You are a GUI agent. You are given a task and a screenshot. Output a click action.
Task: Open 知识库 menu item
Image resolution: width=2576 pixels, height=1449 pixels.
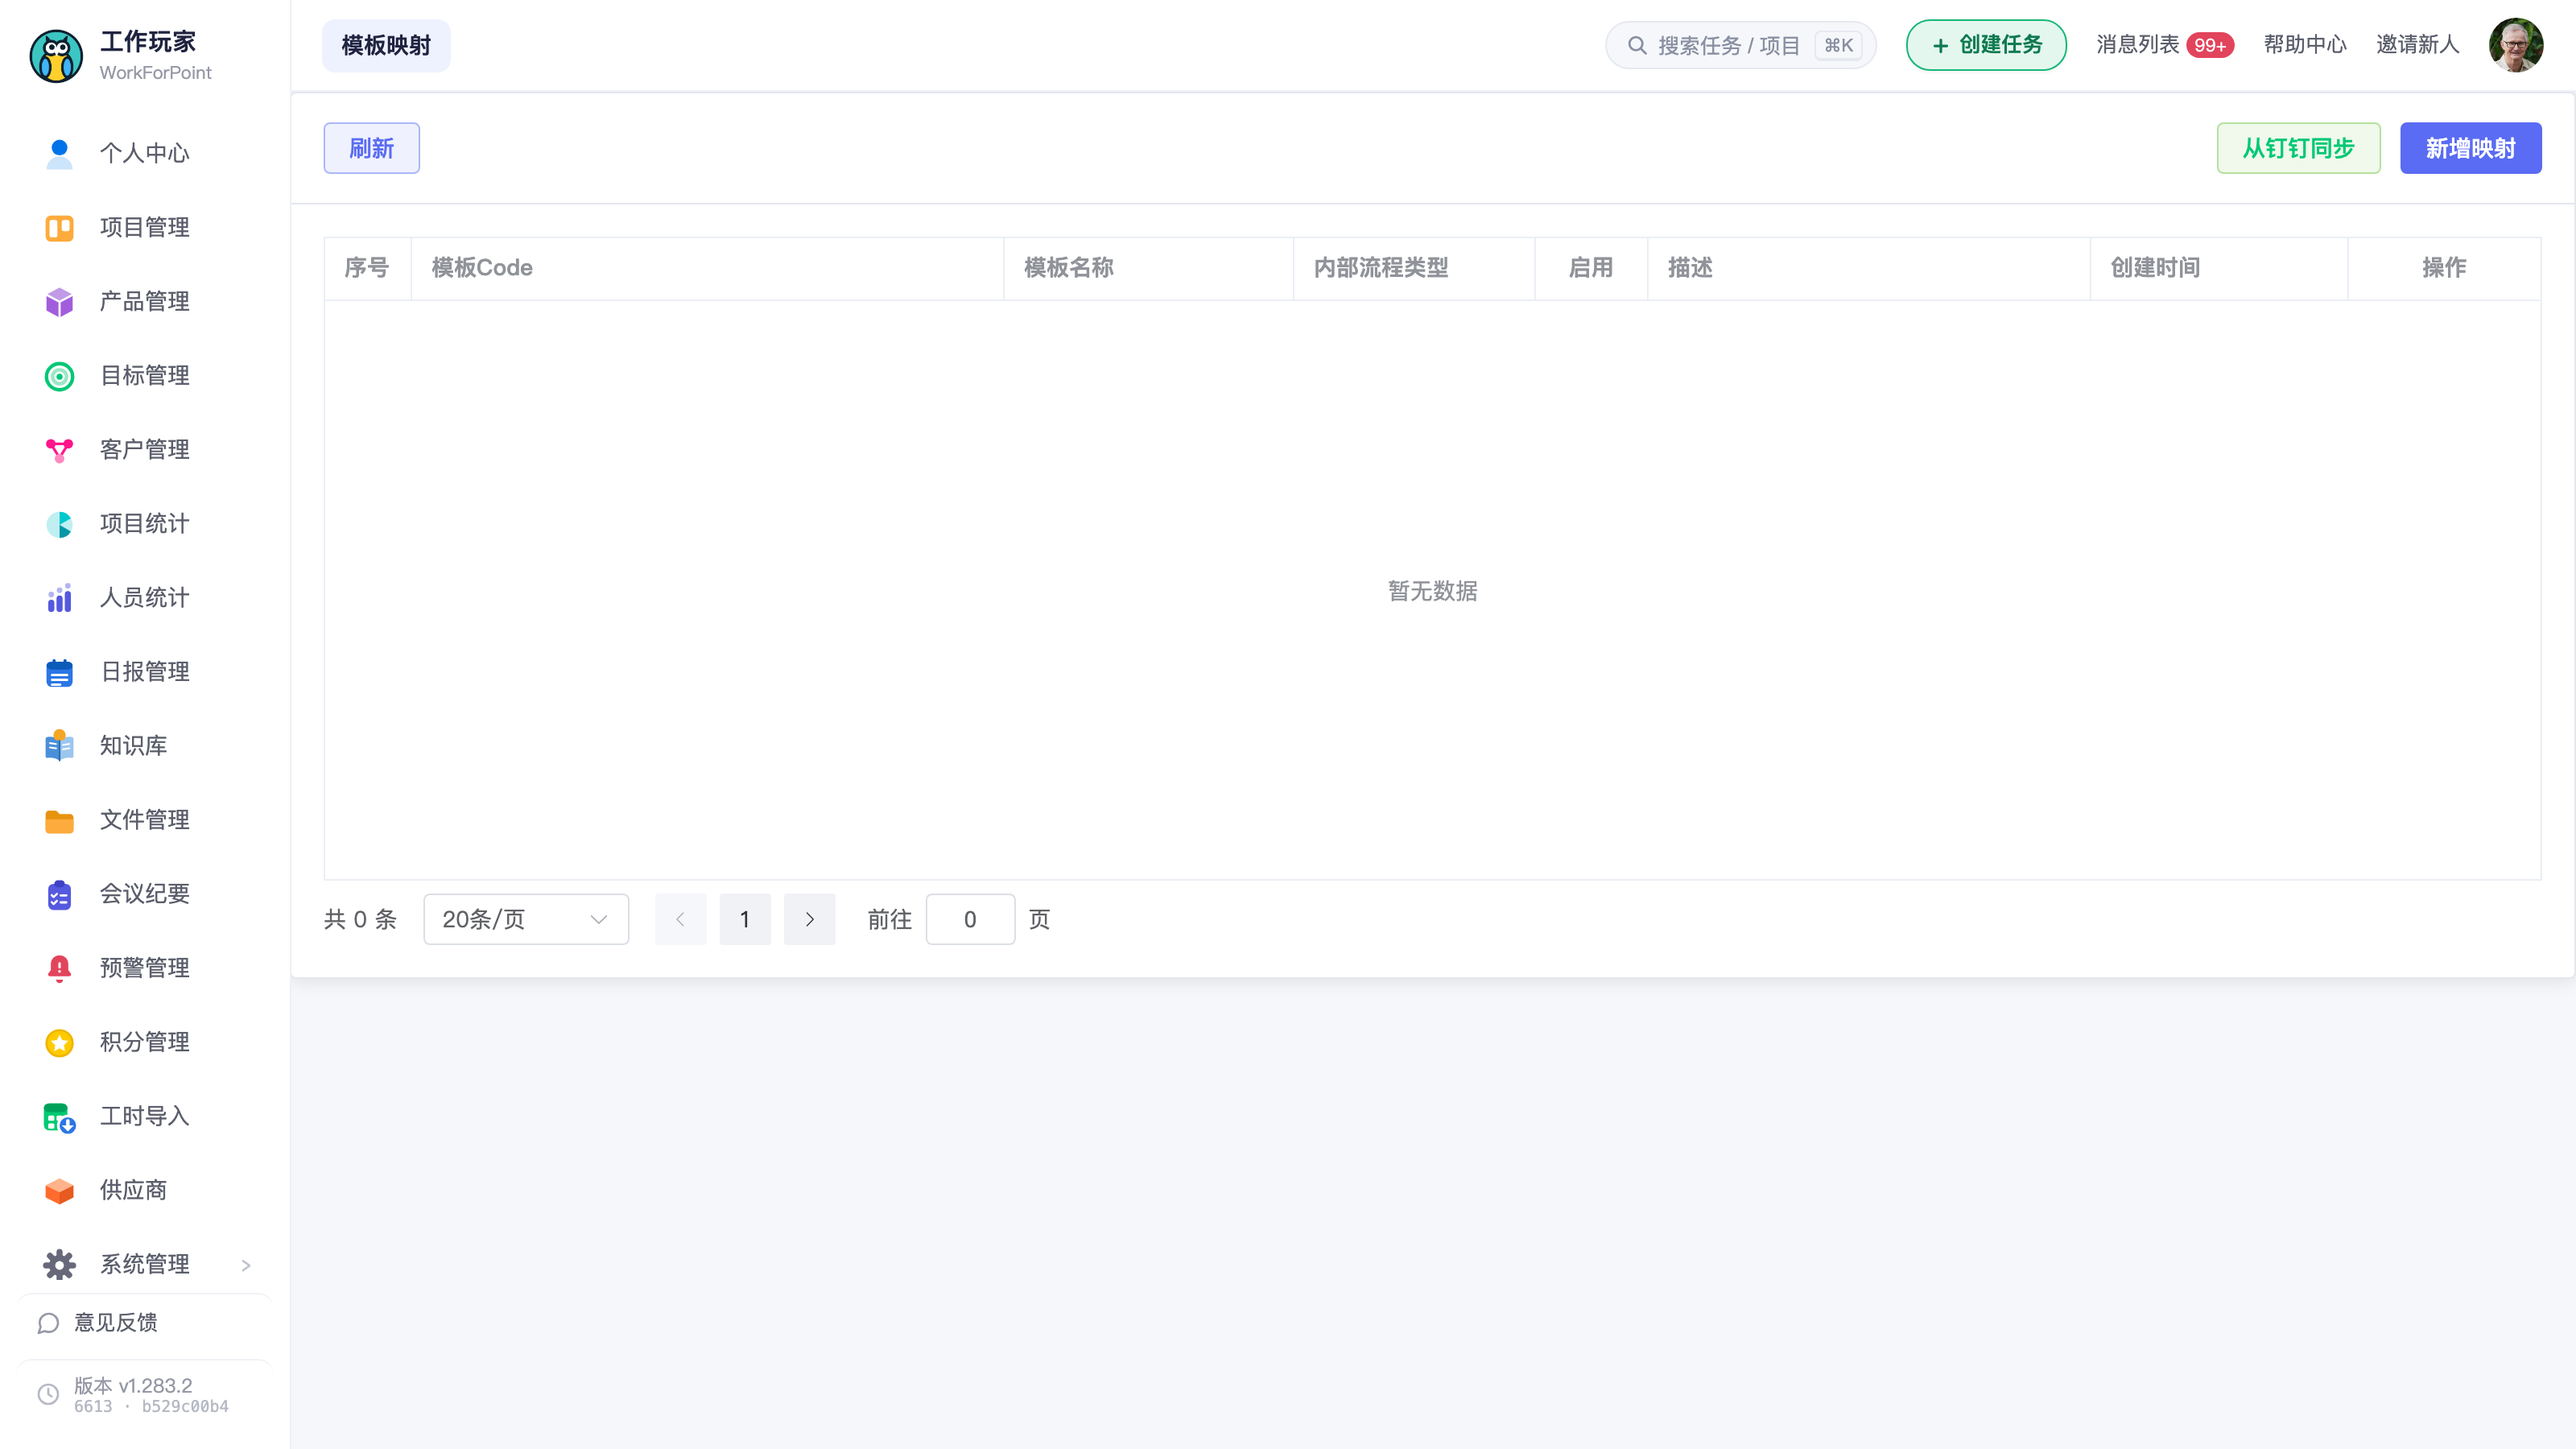(145, 746)
